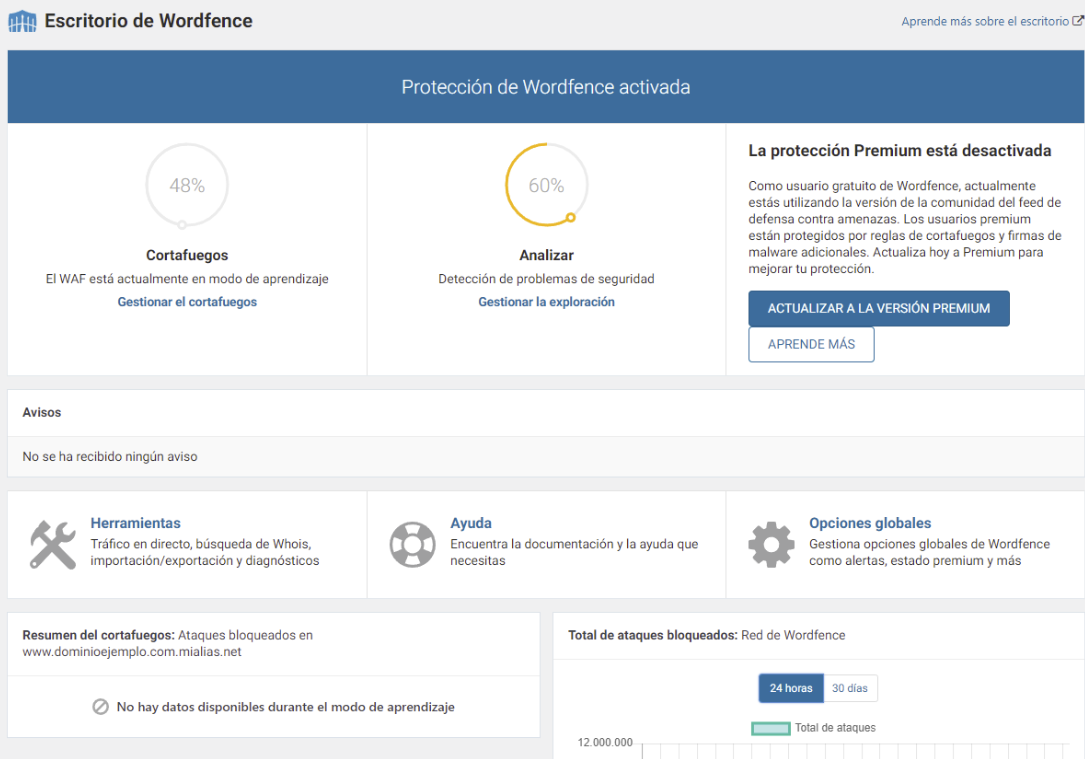
Task: Click 'No hay datos disponibles durante el modo de aprendizaje'
Action: point(286,707)
